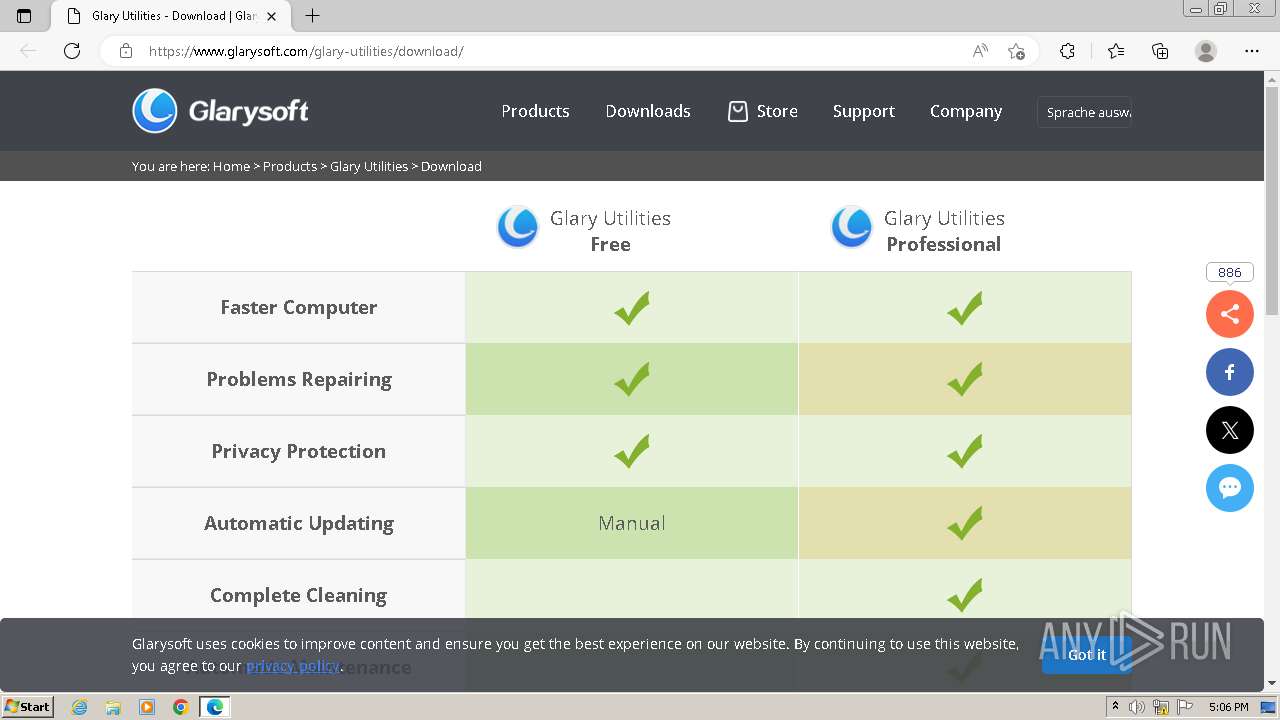Image resolution: width=1280 pixels, height=720 pixels.
Task: Click the Problems Repairing row label
Action: [x=299, y=379]
